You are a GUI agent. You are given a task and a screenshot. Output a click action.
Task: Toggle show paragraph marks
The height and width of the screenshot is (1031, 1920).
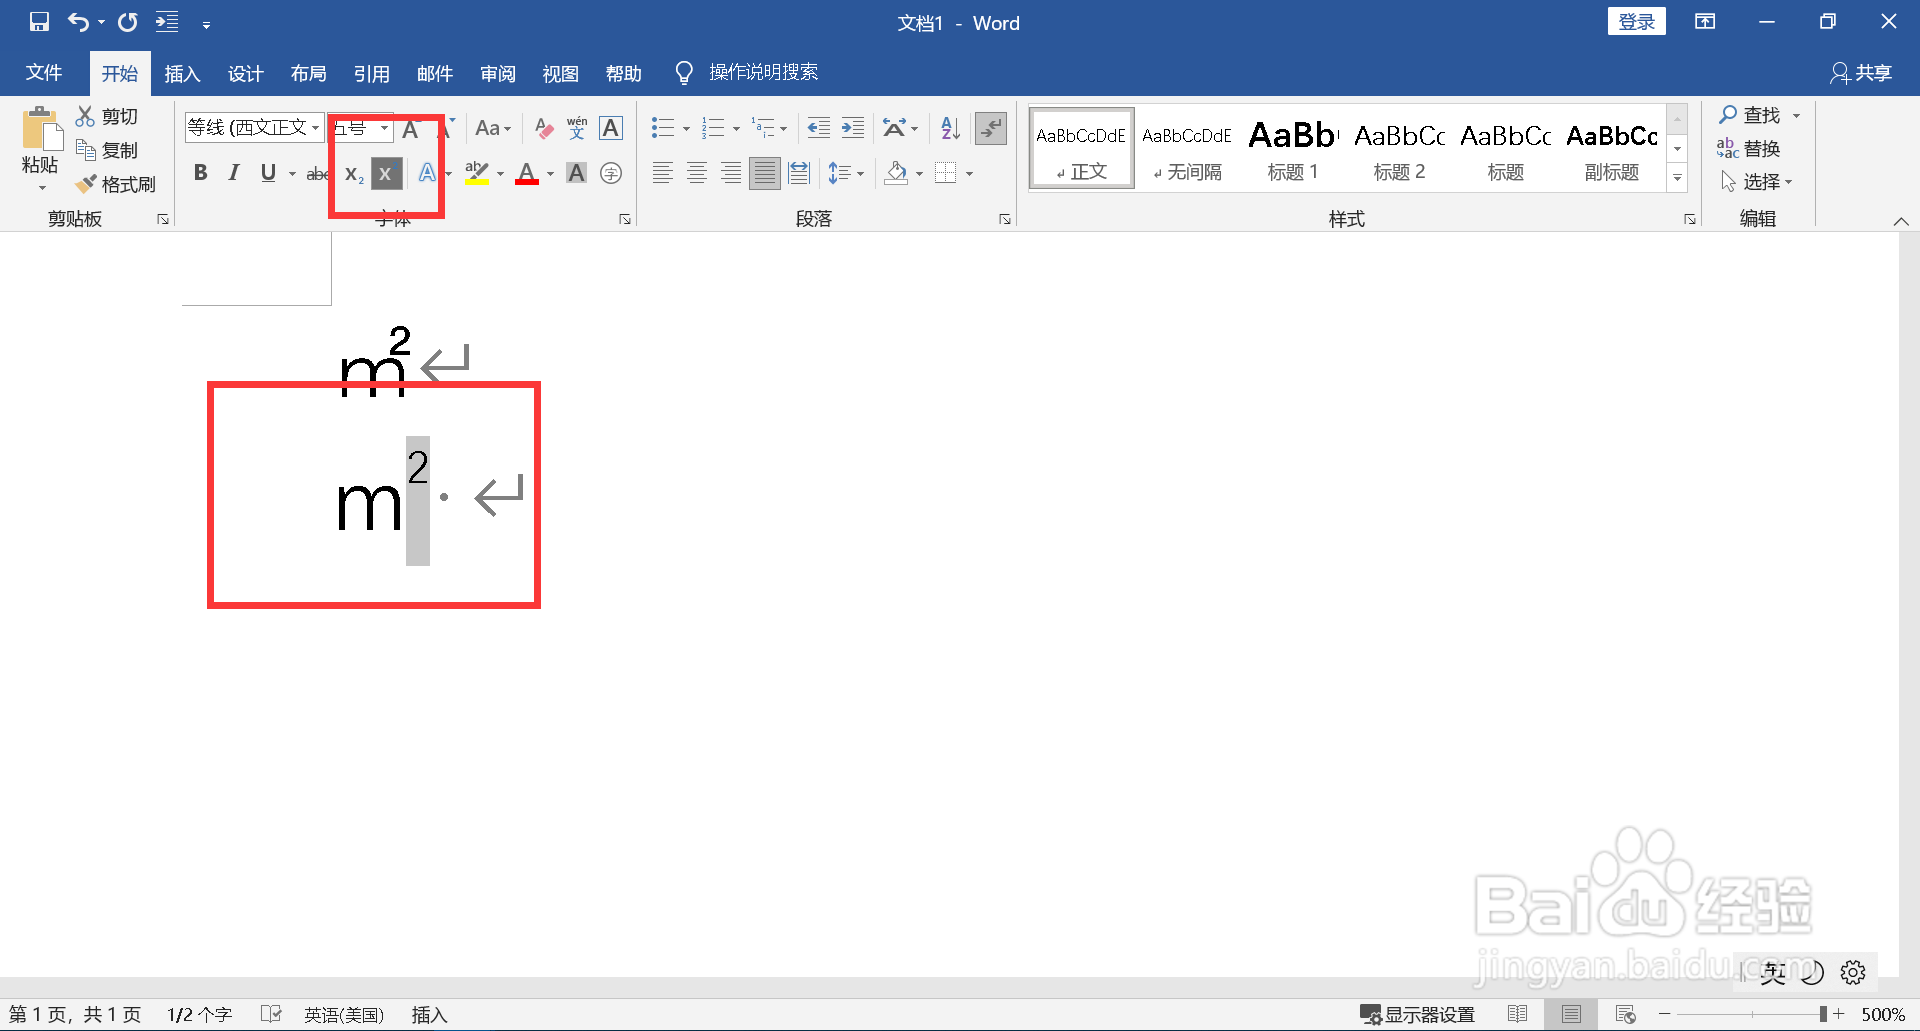tap(991, 128)
